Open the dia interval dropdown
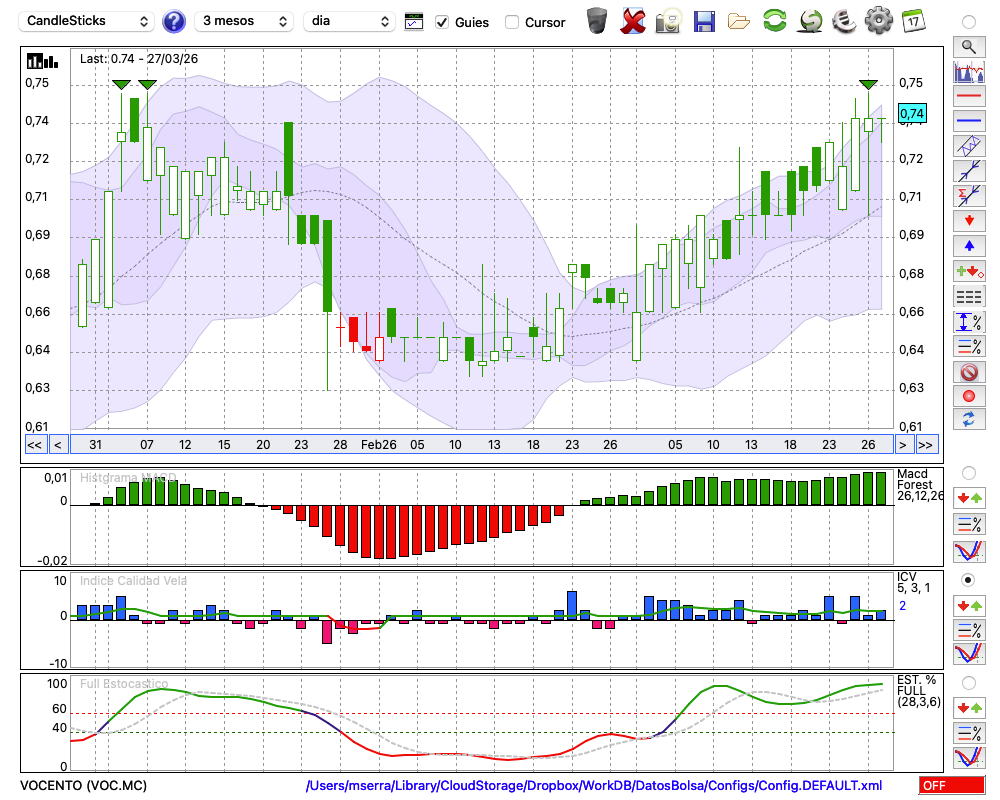Screen dimensions: 1000x800 pos(350,21)
